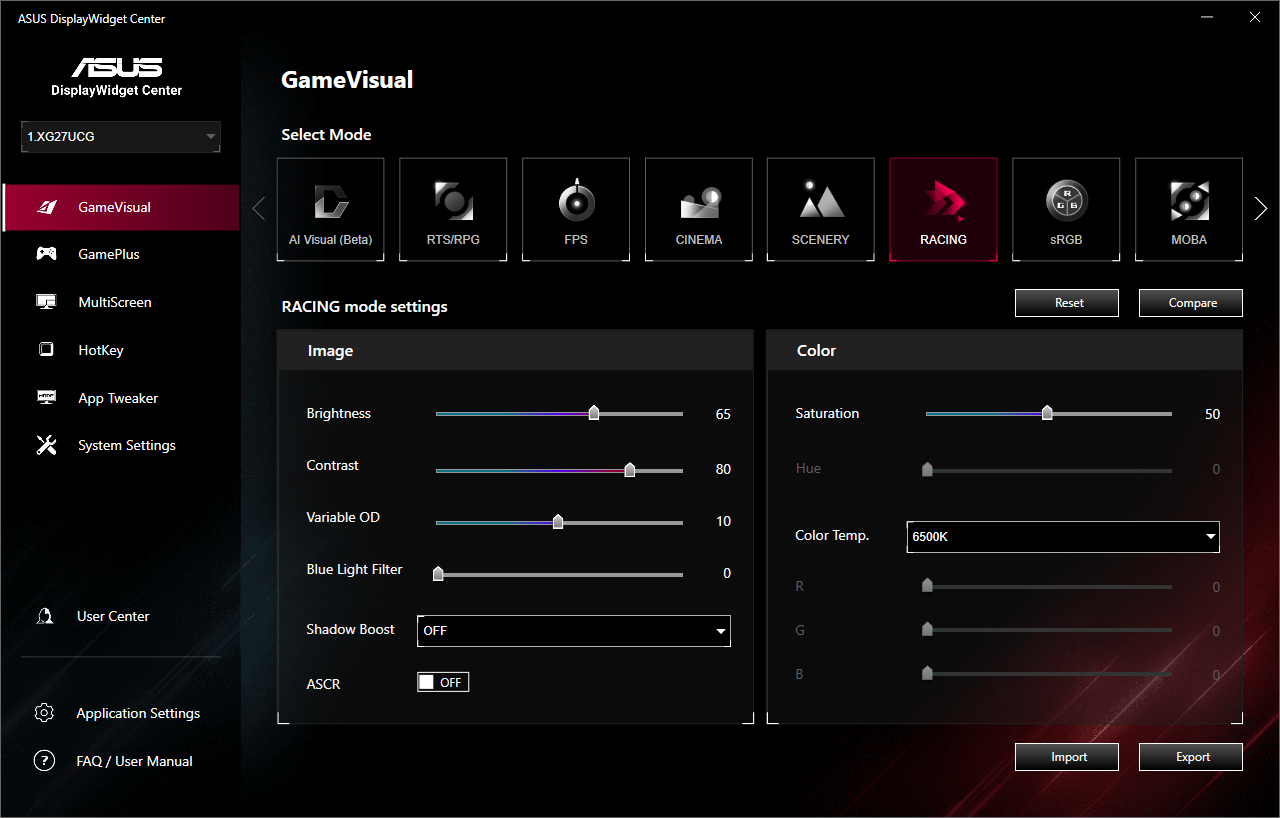
Task: Click the Contrast slider handle
Action: coord(630,469)
